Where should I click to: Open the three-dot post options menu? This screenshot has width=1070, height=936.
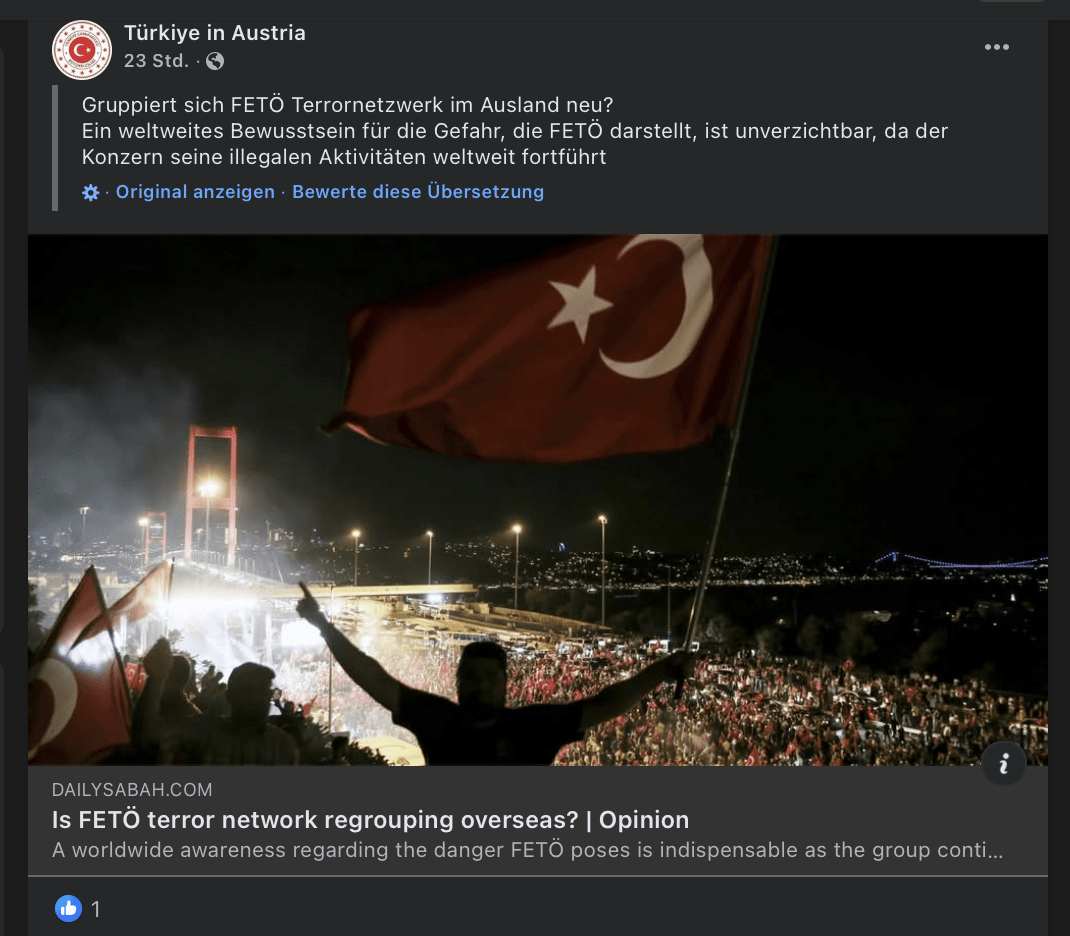click(996, 47)
